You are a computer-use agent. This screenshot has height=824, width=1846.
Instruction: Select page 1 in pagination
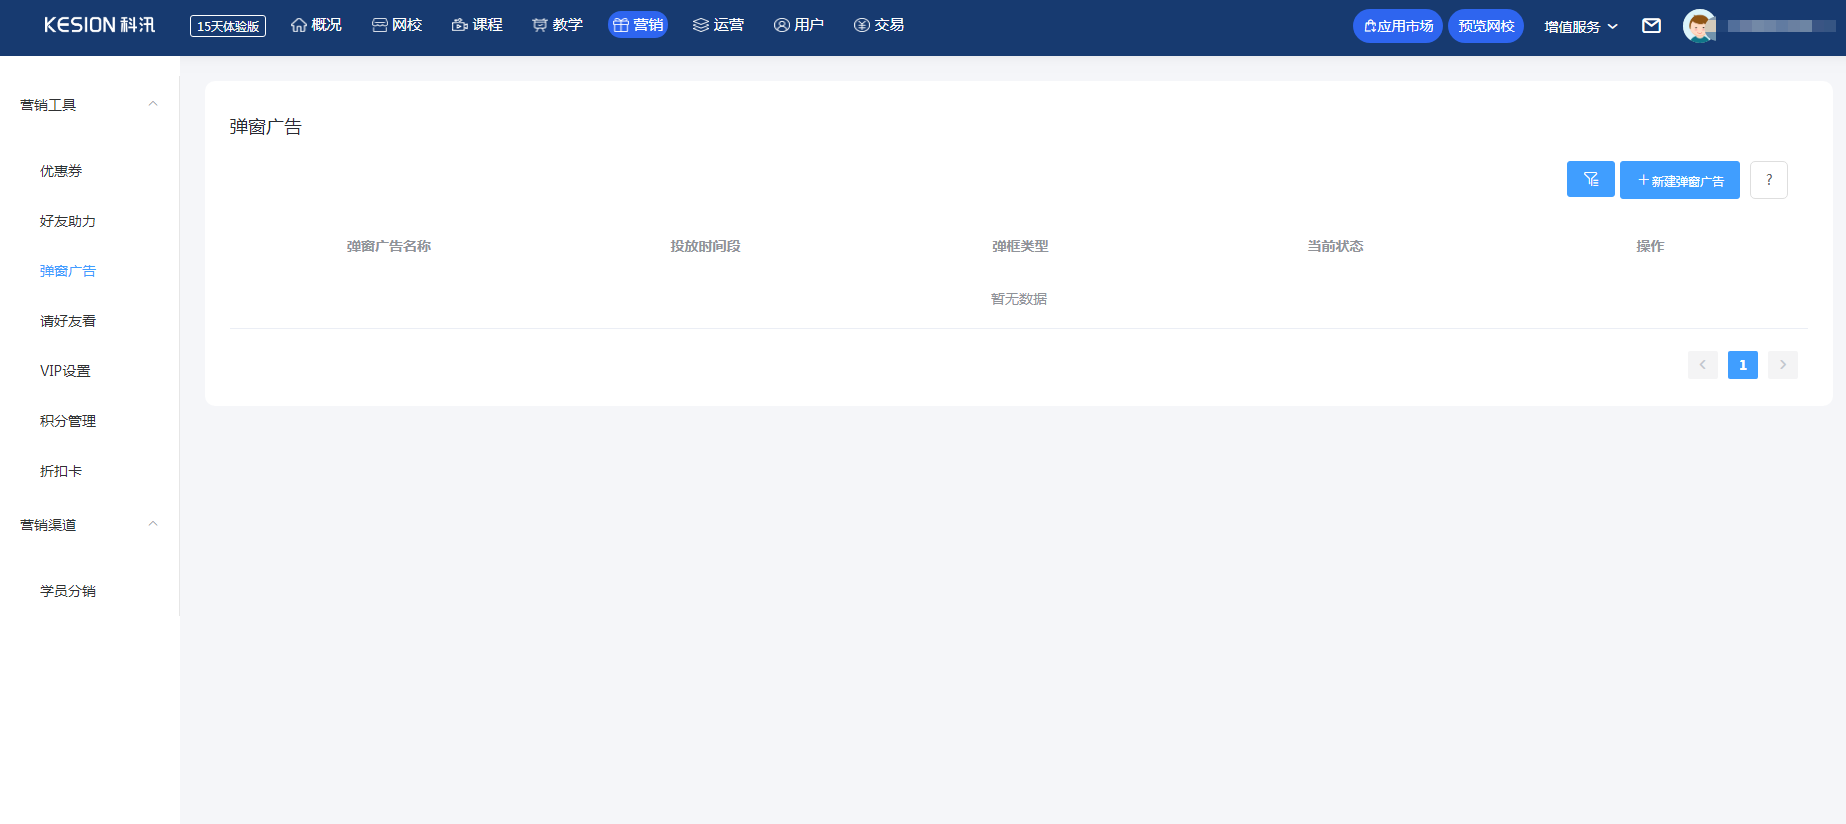tap(1743, 365)
